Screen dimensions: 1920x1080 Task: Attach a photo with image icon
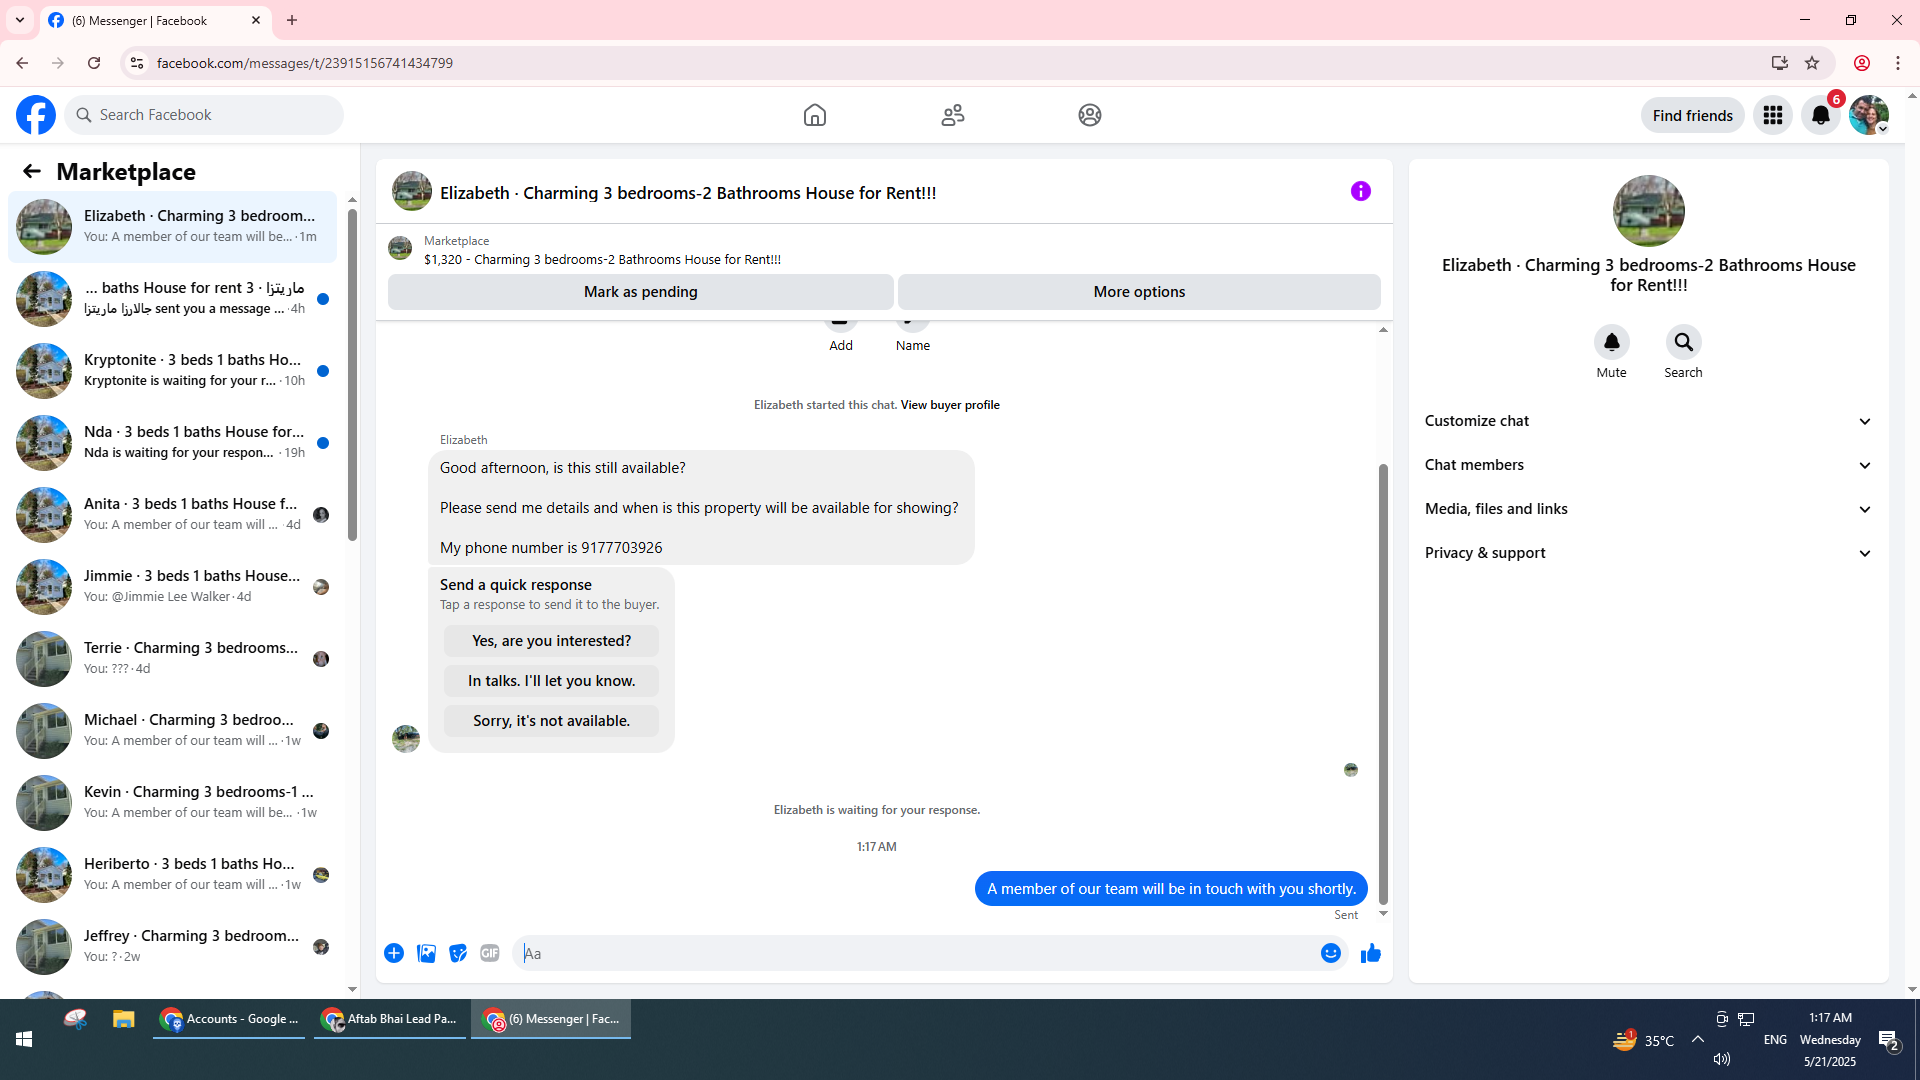[x=426, y=953]
